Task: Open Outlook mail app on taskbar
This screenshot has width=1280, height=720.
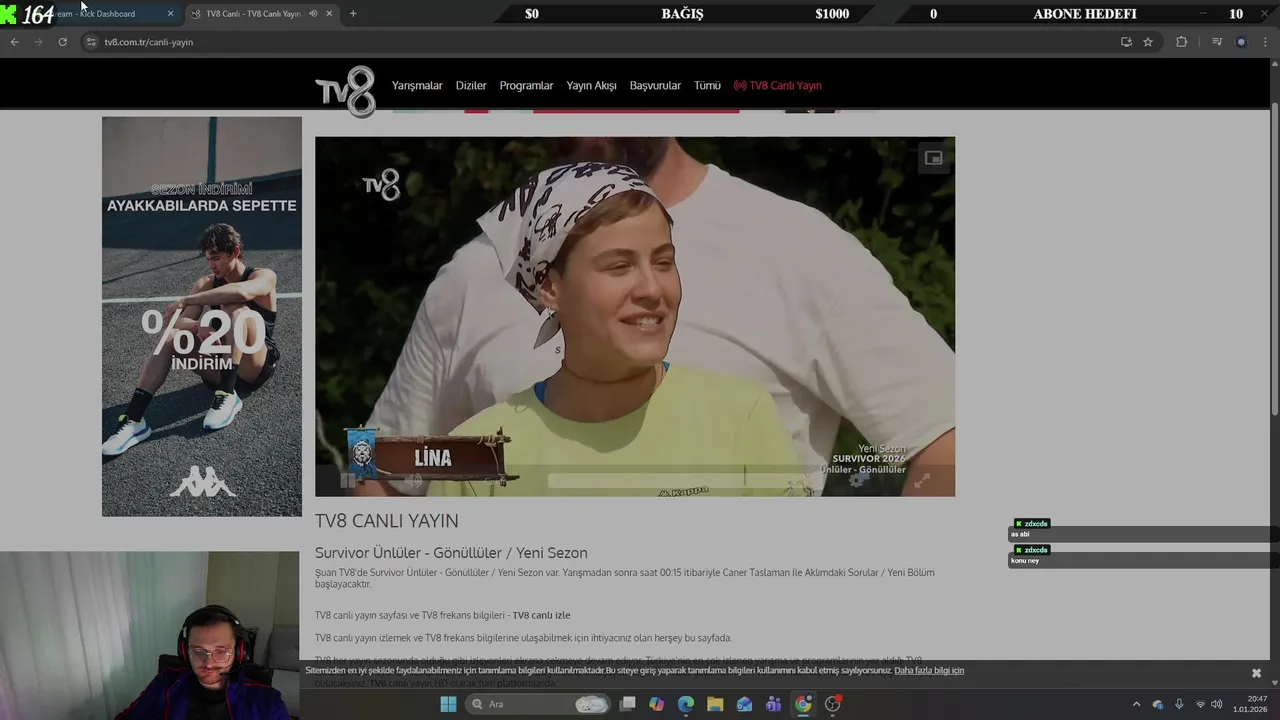Action: 744,704
